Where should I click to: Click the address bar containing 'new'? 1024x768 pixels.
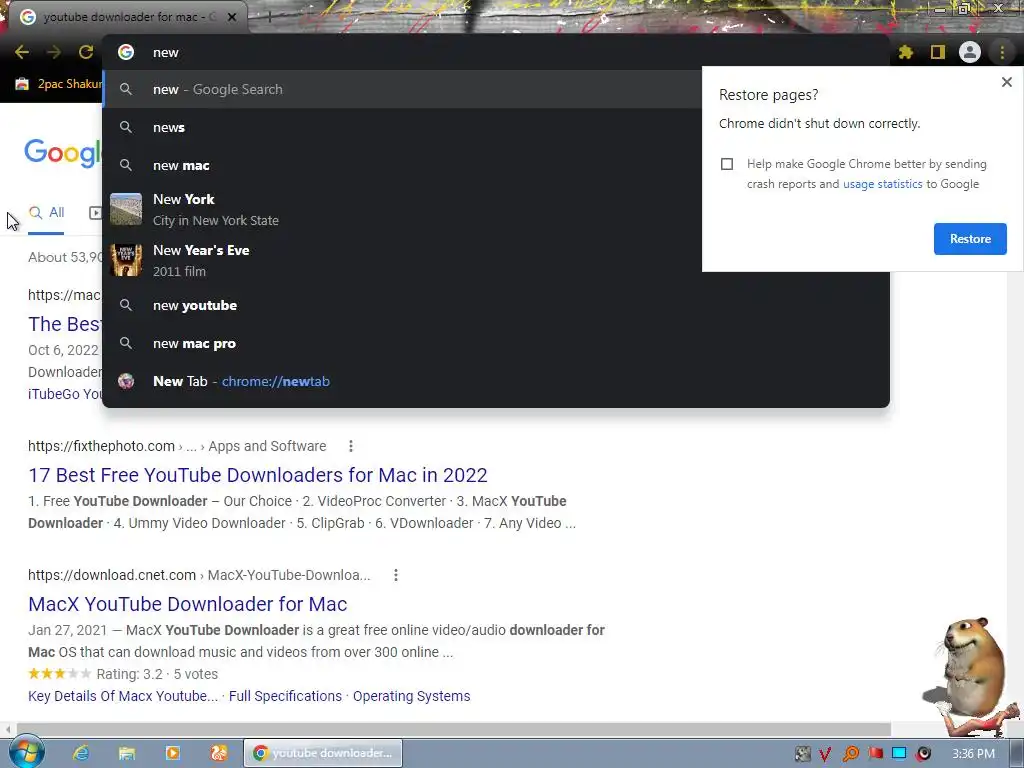[x=496, y=52]
